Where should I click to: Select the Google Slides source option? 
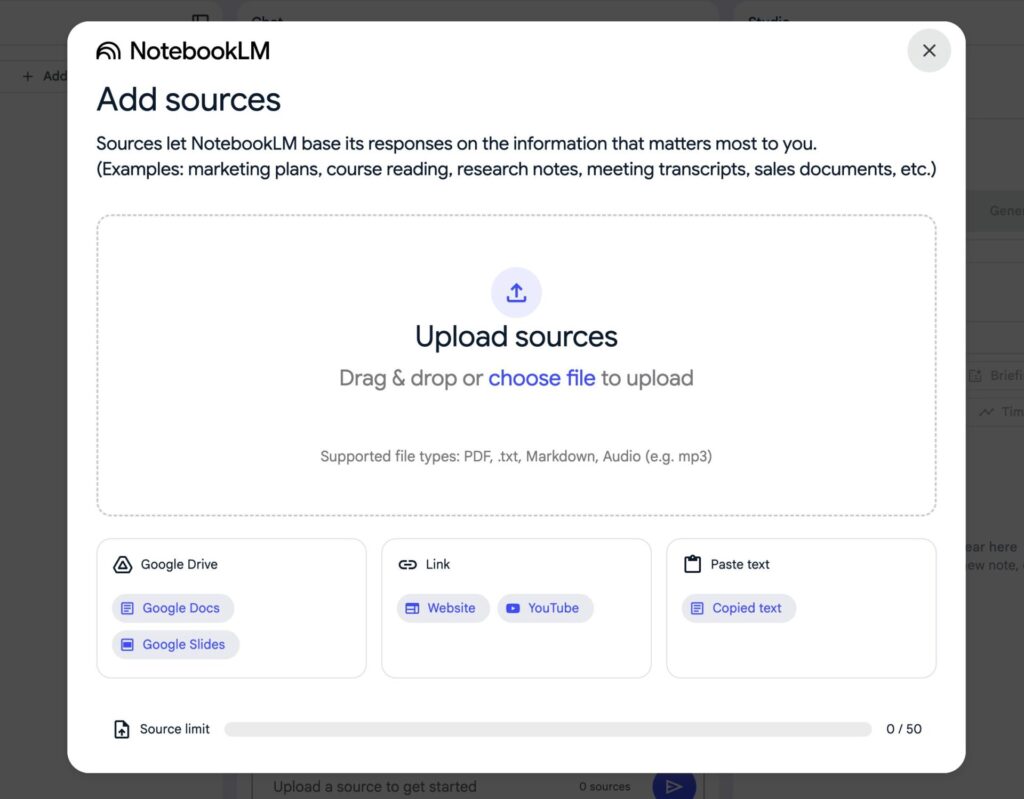(175, 644)
